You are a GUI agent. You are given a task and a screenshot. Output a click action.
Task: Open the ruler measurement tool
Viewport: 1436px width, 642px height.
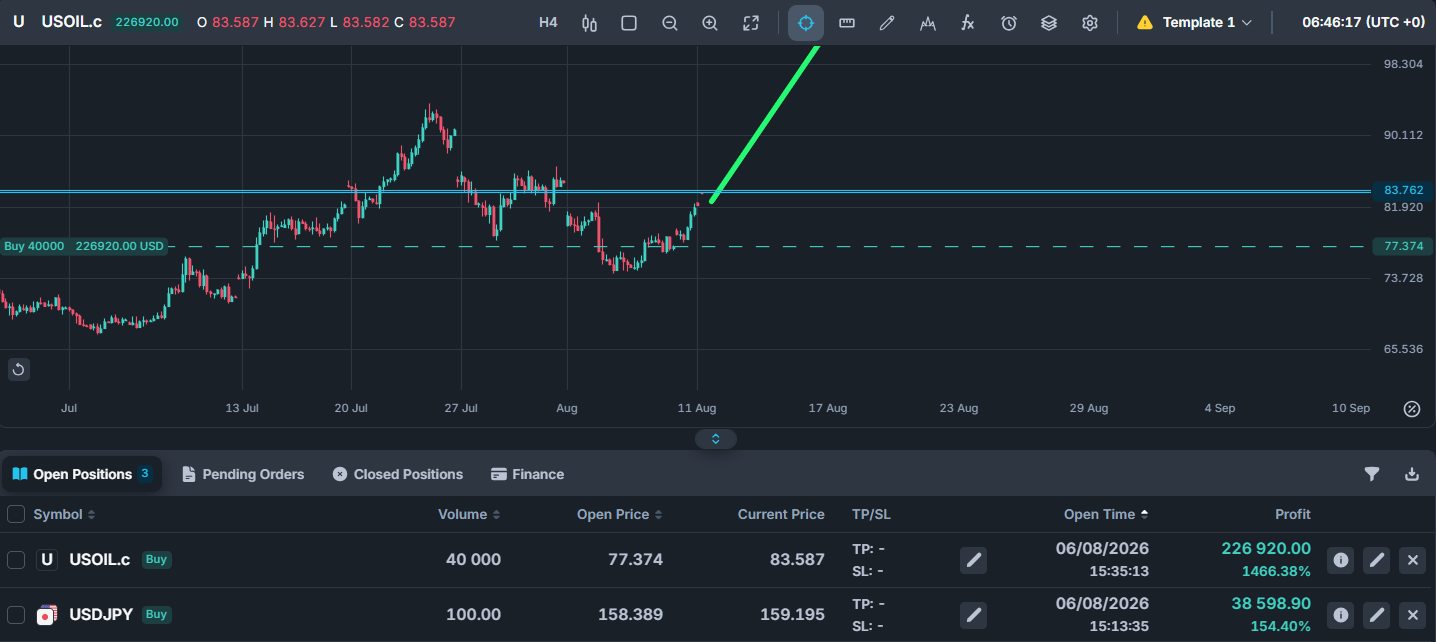click(847, 23)
